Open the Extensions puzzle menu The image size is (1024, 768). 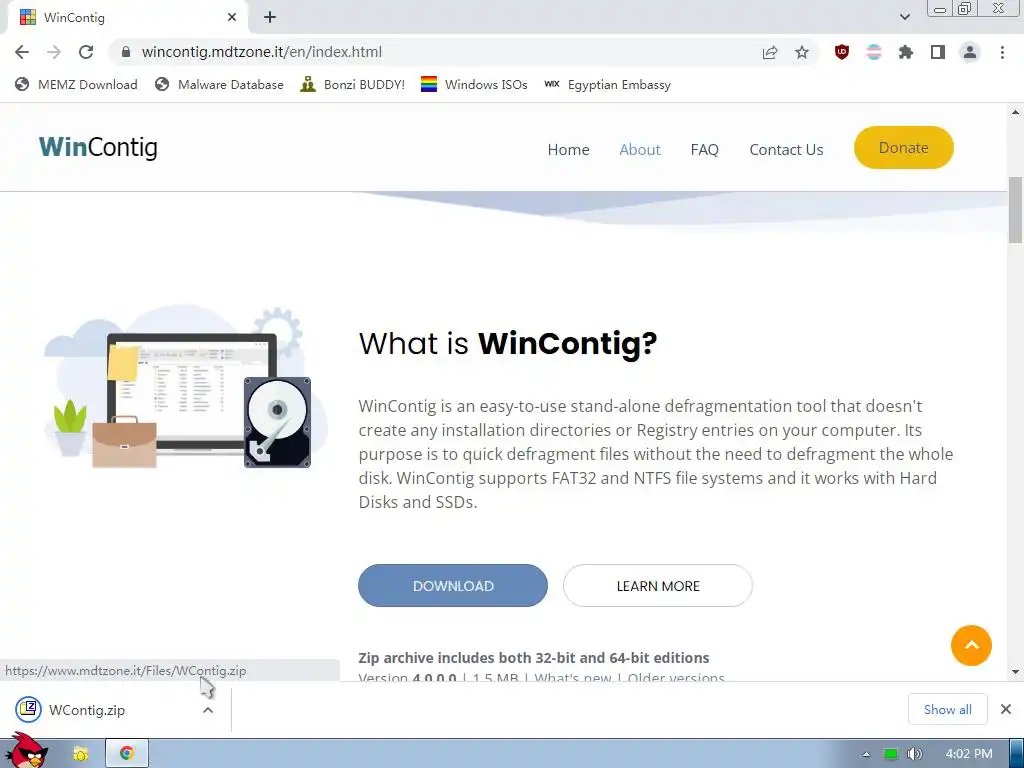906,52
